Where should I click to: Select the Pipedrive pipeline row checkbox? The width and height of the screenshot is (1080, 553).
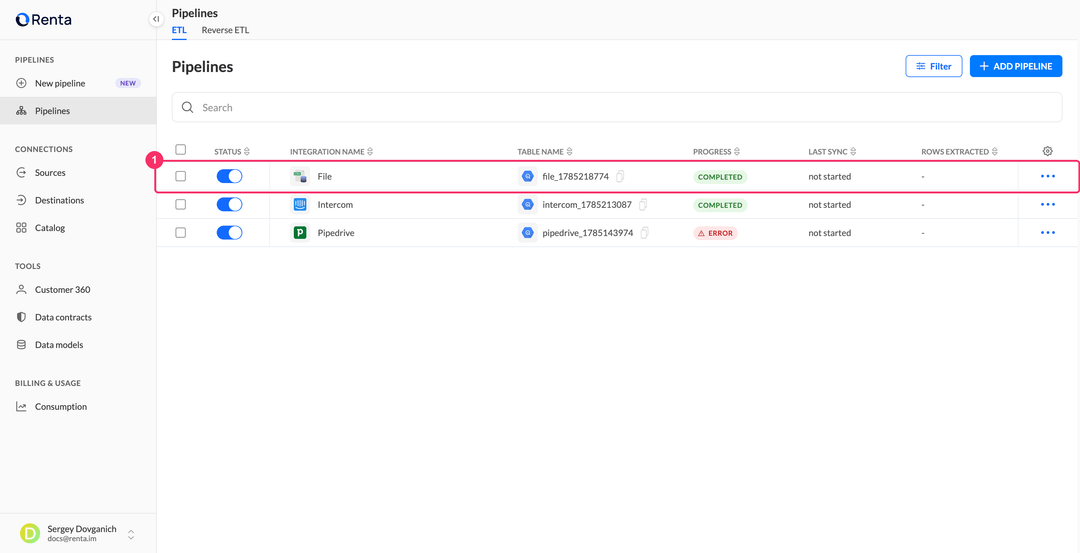coord(180,233)
